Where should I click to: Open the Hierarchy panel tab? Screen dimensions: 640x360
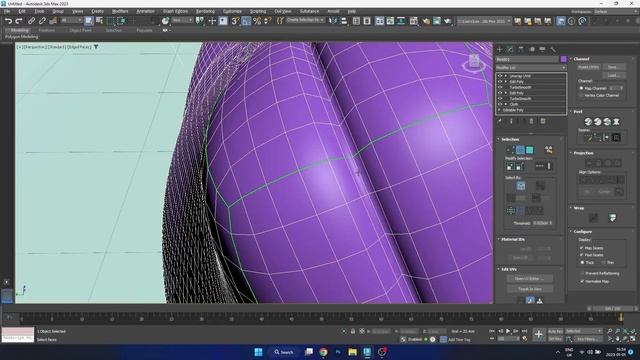521,49
